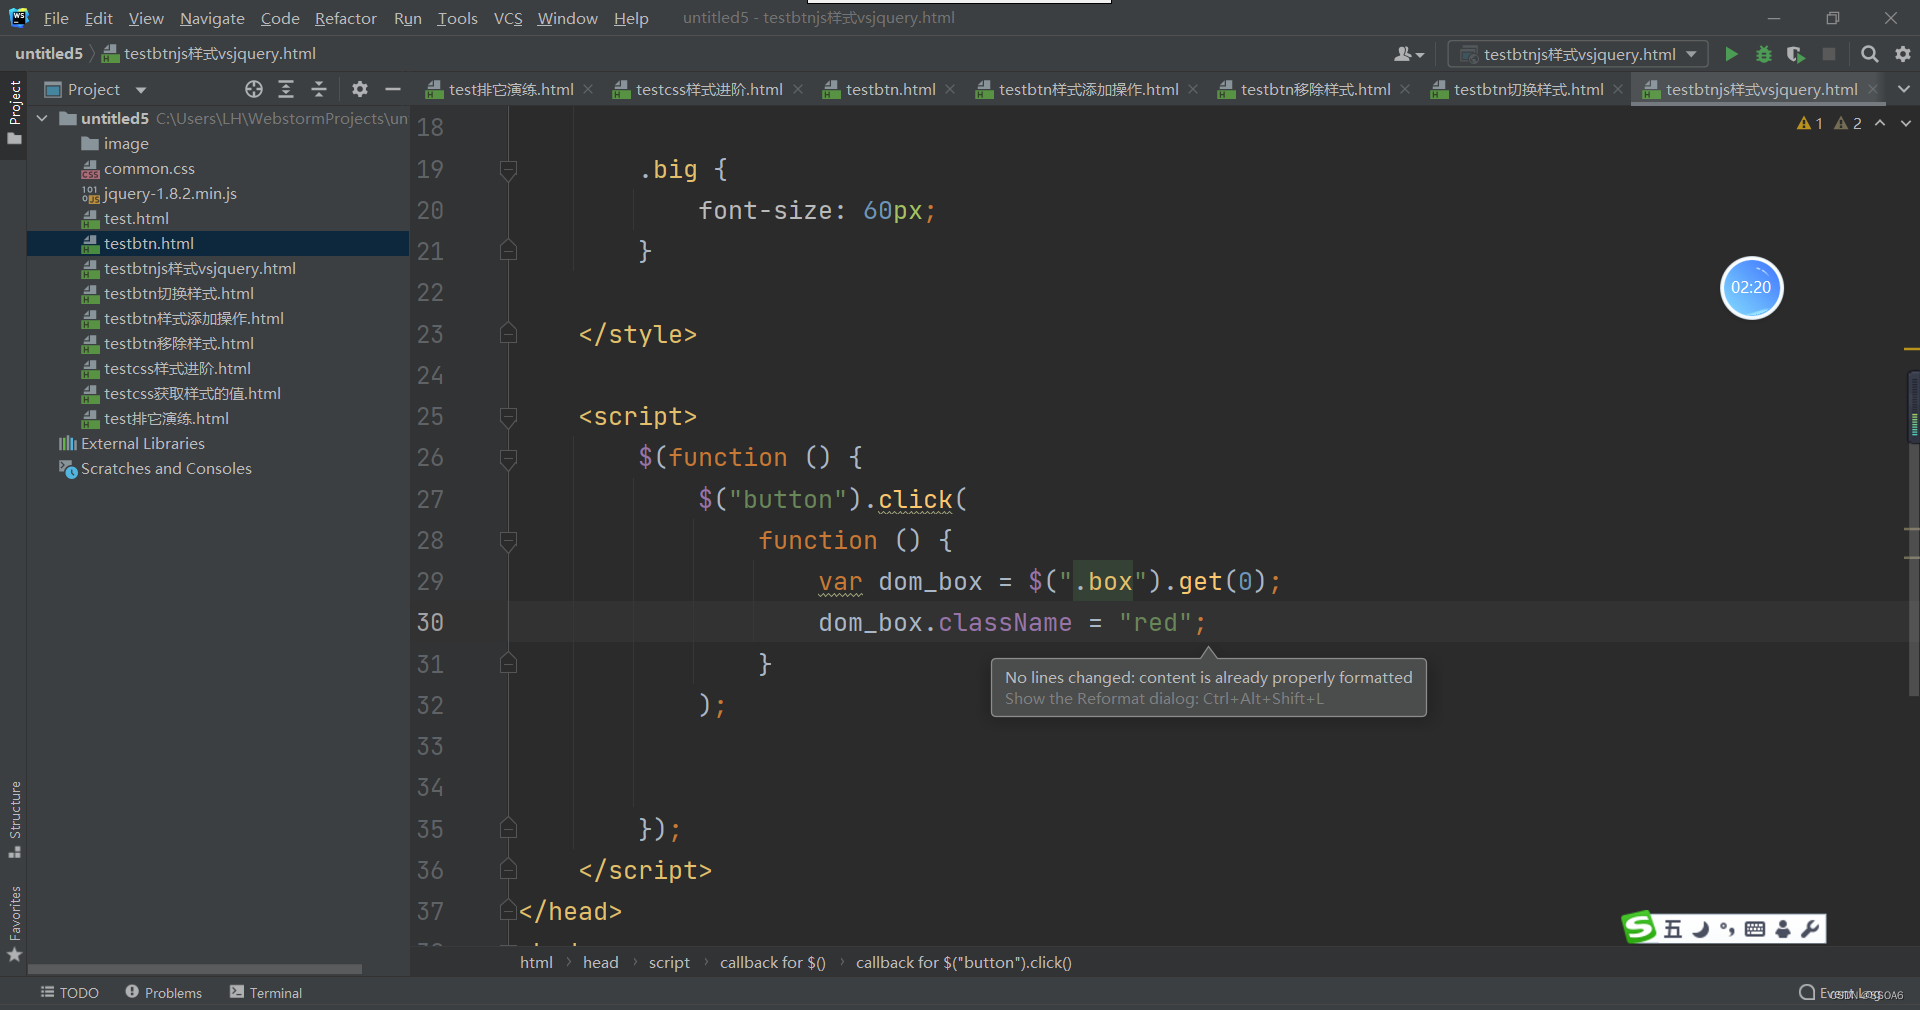Open the File menu
The width and height of the screenshot is (1920, 1010).
(x=56, y=18)
